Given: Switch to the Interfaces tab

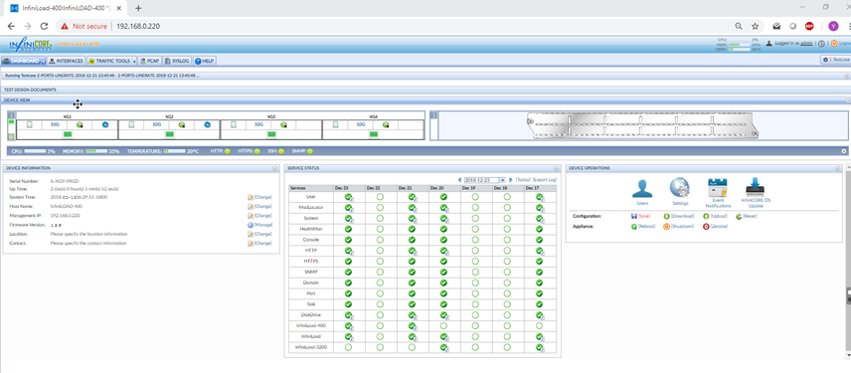Looking at the screenshot, I should point(66,61).
